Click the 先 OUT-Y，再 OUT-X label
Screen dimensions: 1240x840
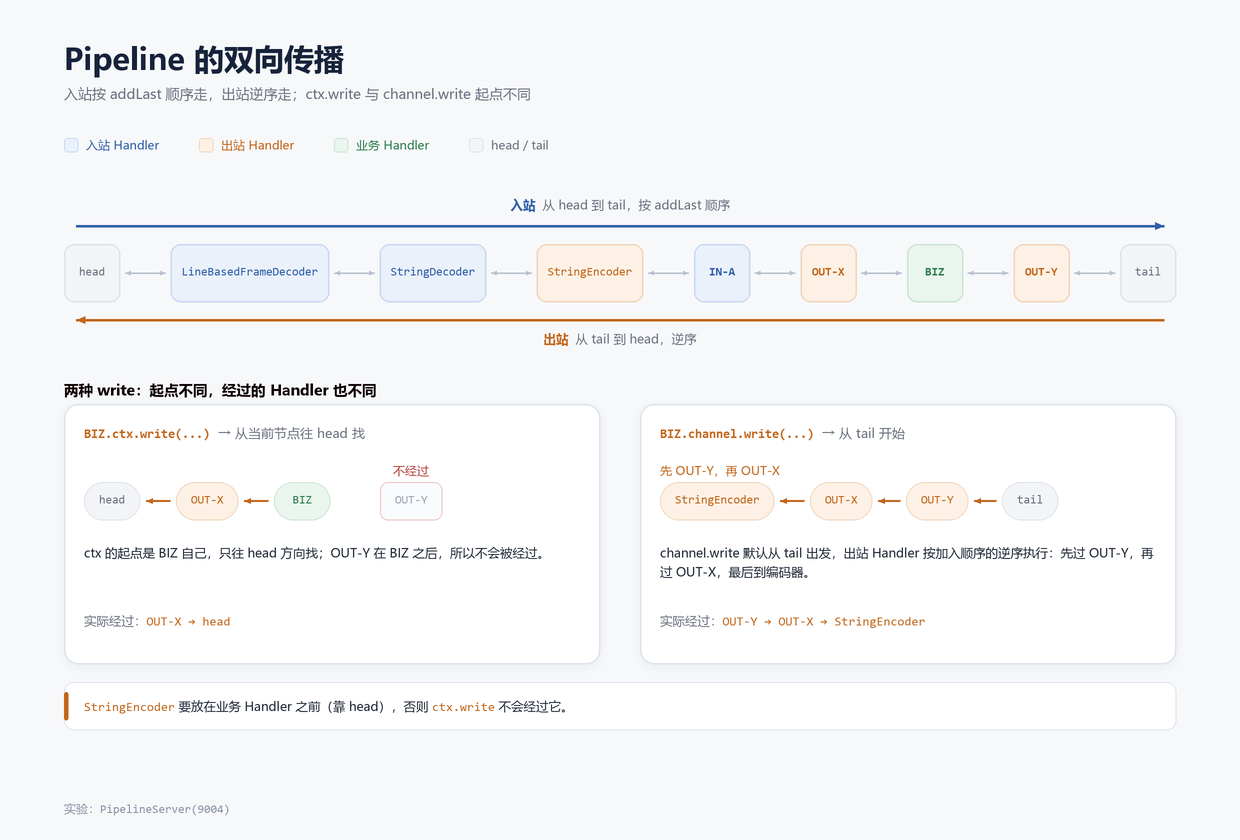(720, 471)
